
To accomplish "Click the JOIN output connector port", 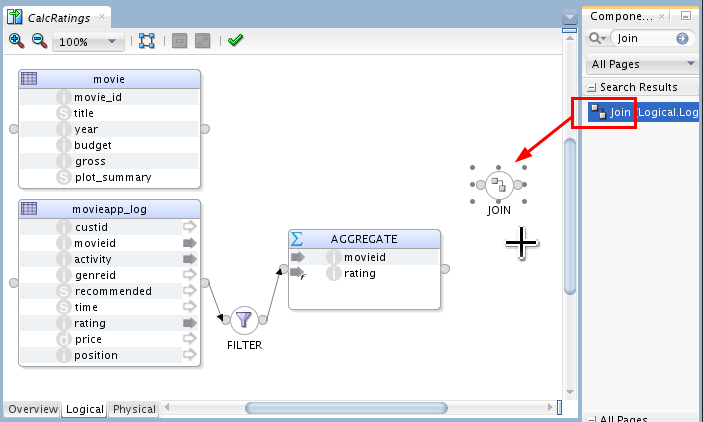I will tap(517, 185).
